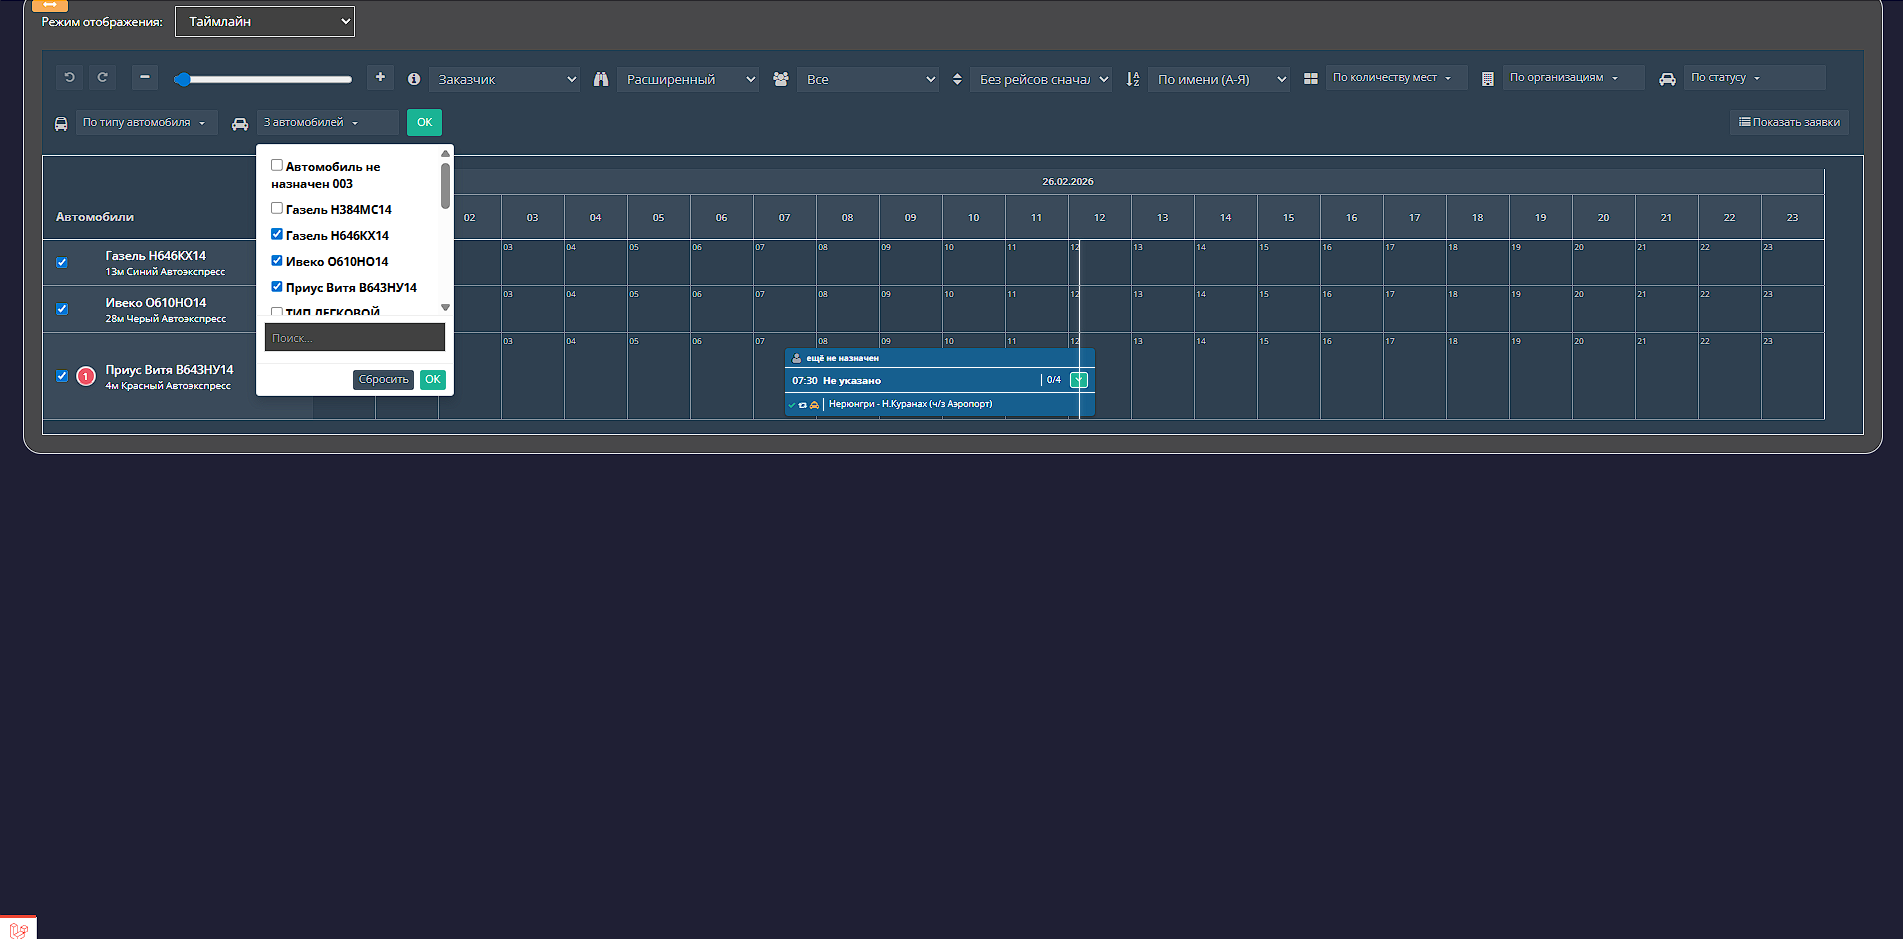
Task: Click the undo rotate-left arrow icon
Action: [70, 78]
